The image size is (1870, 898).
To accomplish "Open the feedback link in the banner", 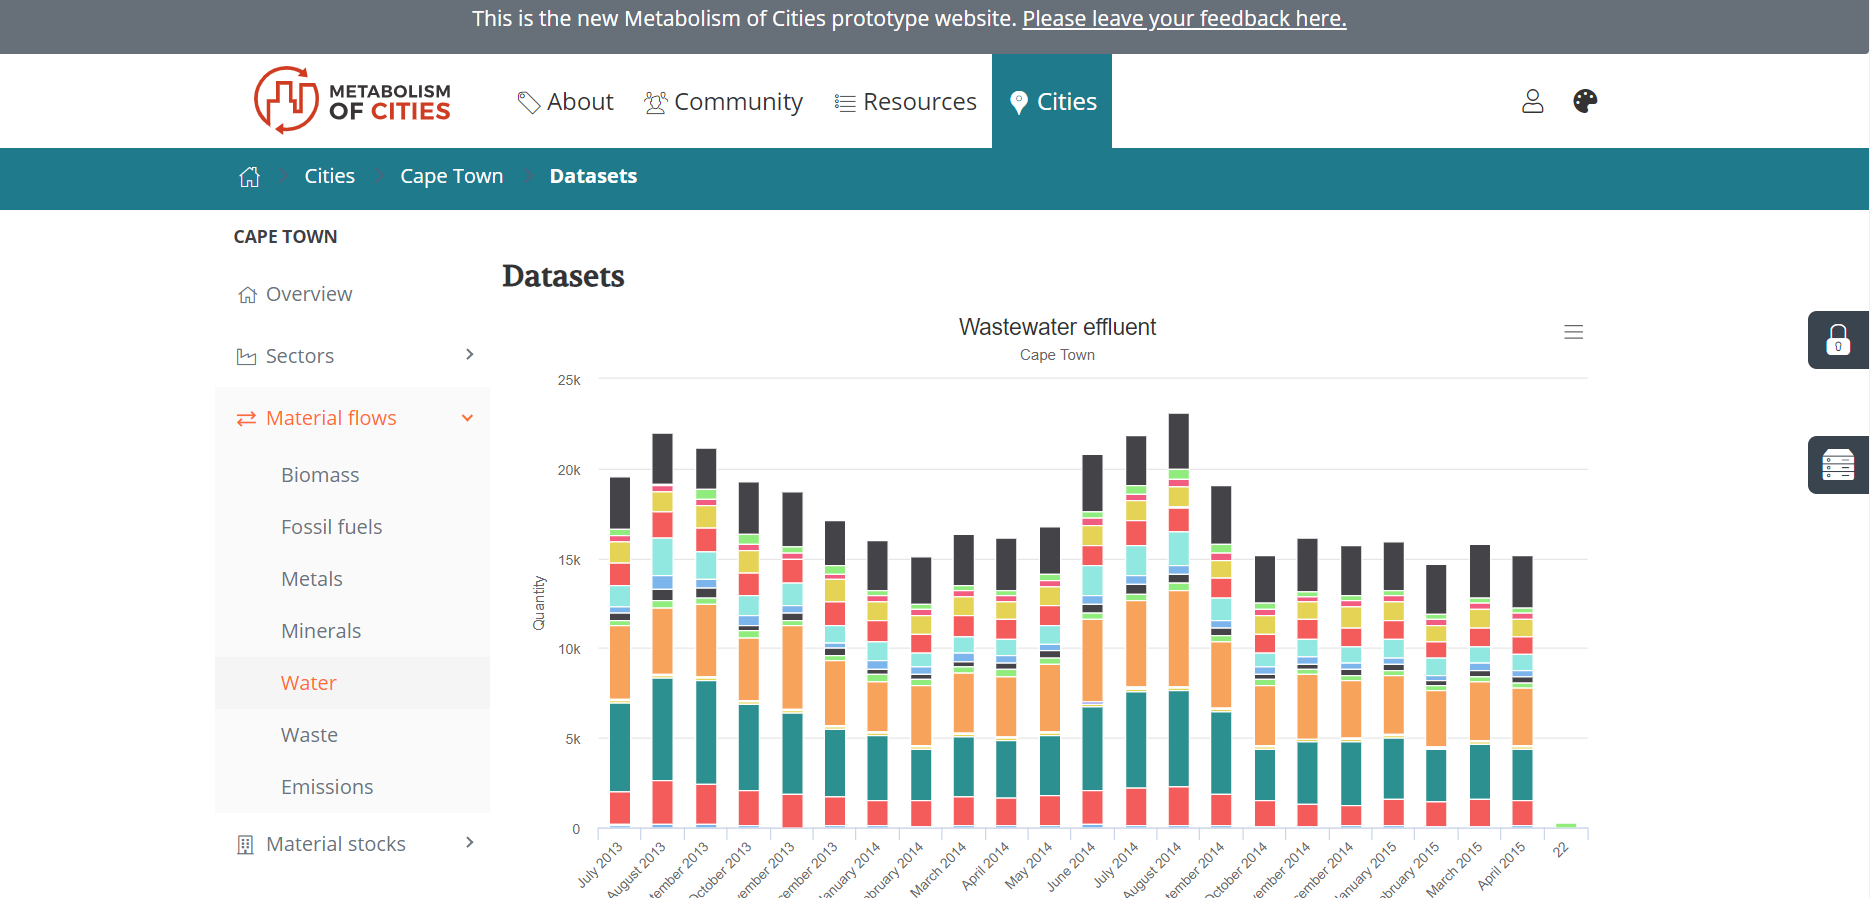I will click(1184, 19).
